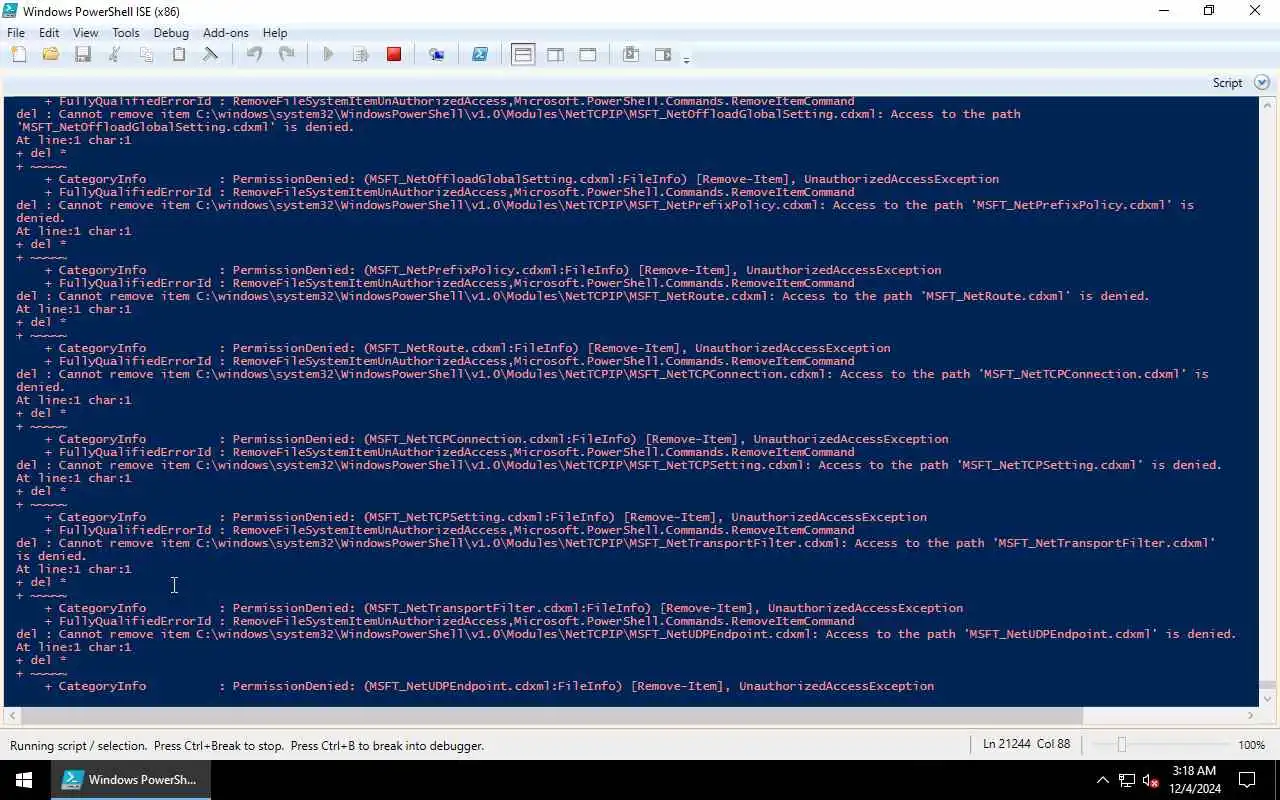Open the Help menu
The image size is (1280, 800).
tap(275, 33)
